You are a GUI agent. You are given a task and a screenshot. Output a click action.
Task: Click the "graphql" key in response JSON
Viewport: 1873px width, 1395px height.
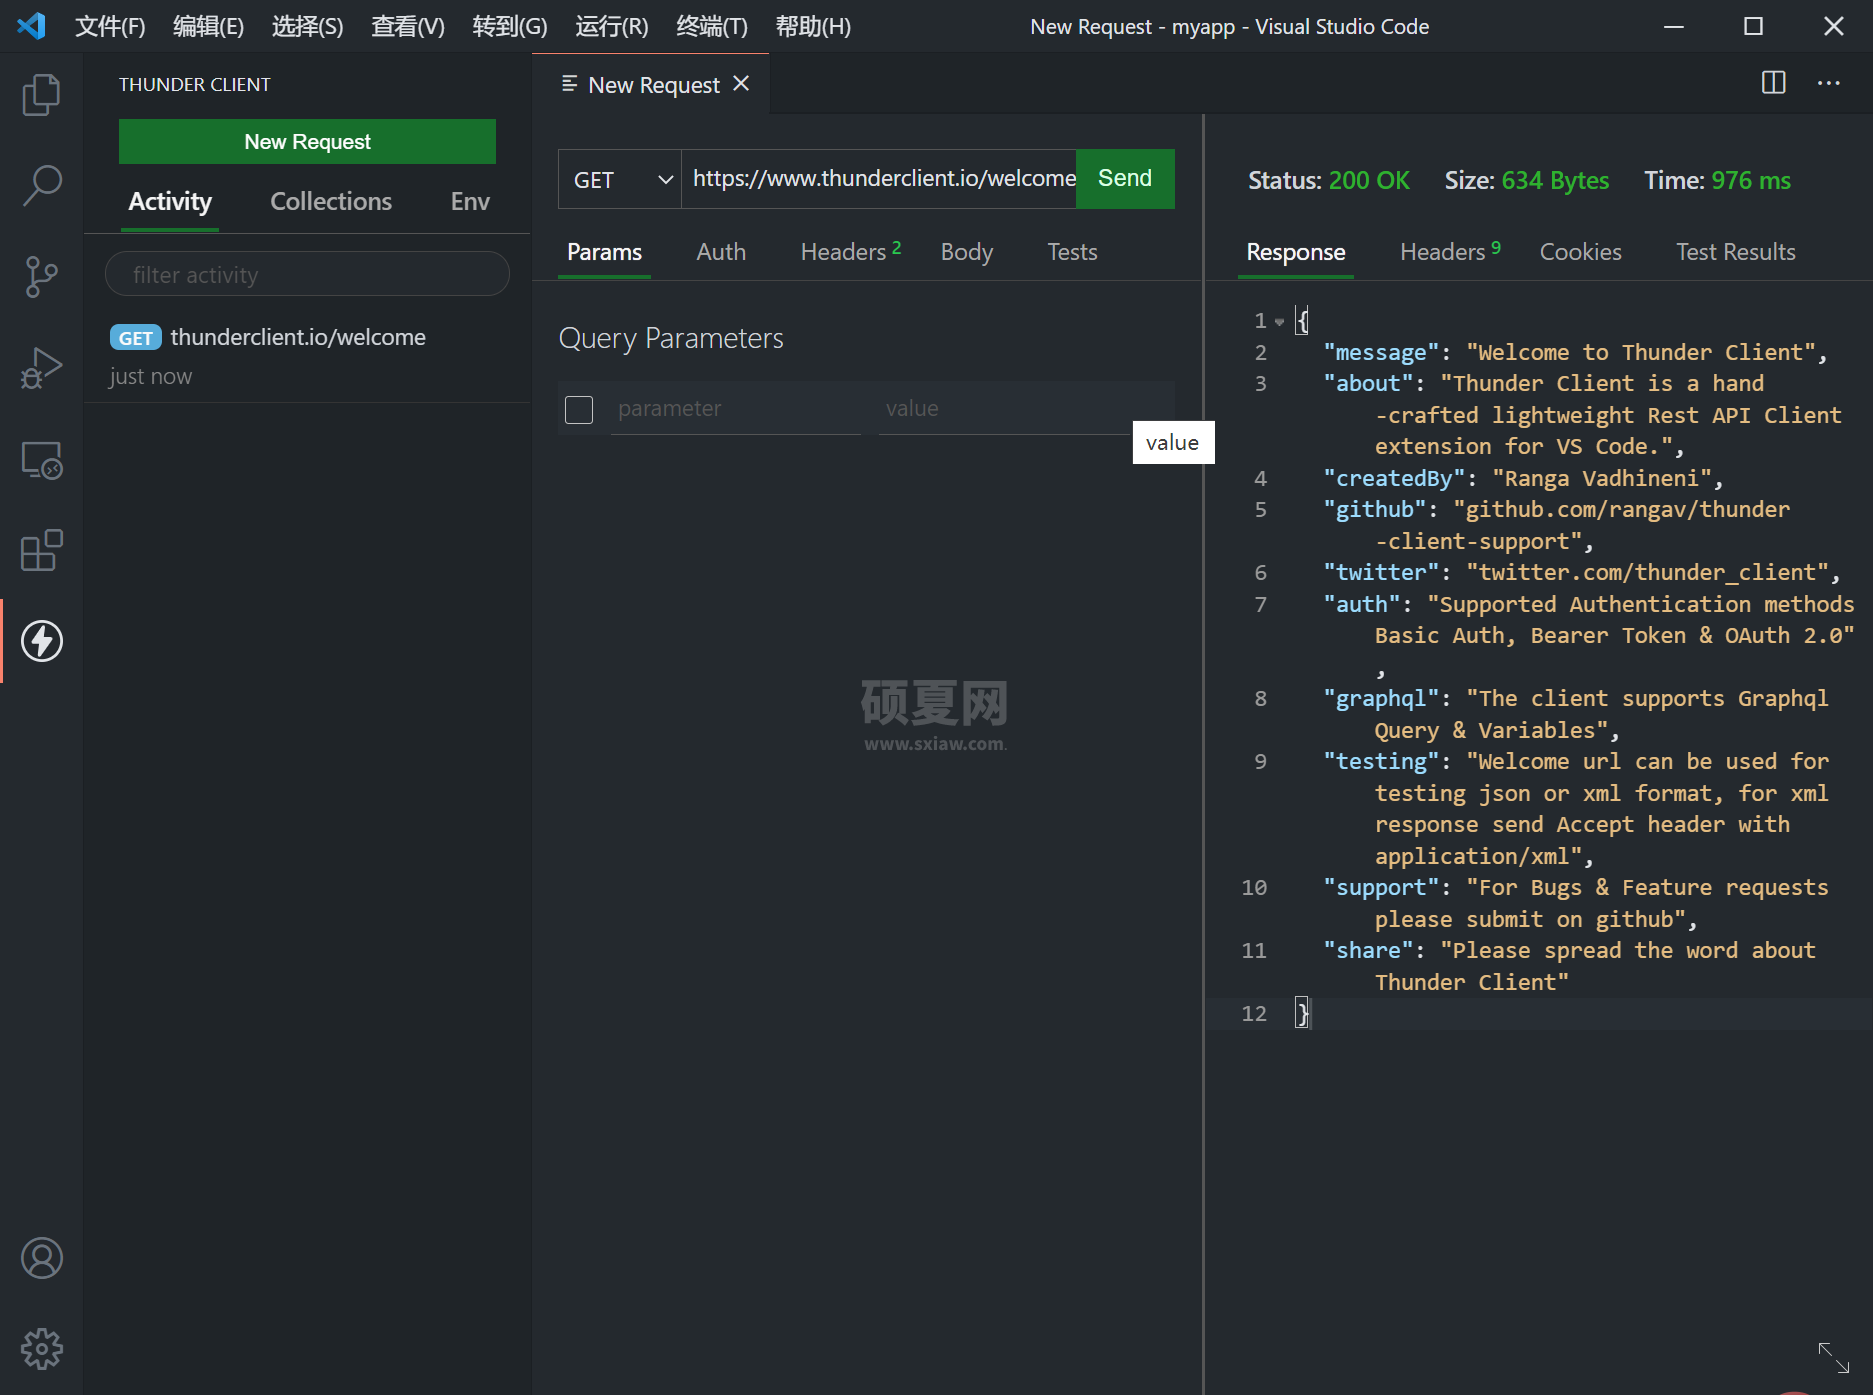pyautogui.click(x=1381, y=699)
